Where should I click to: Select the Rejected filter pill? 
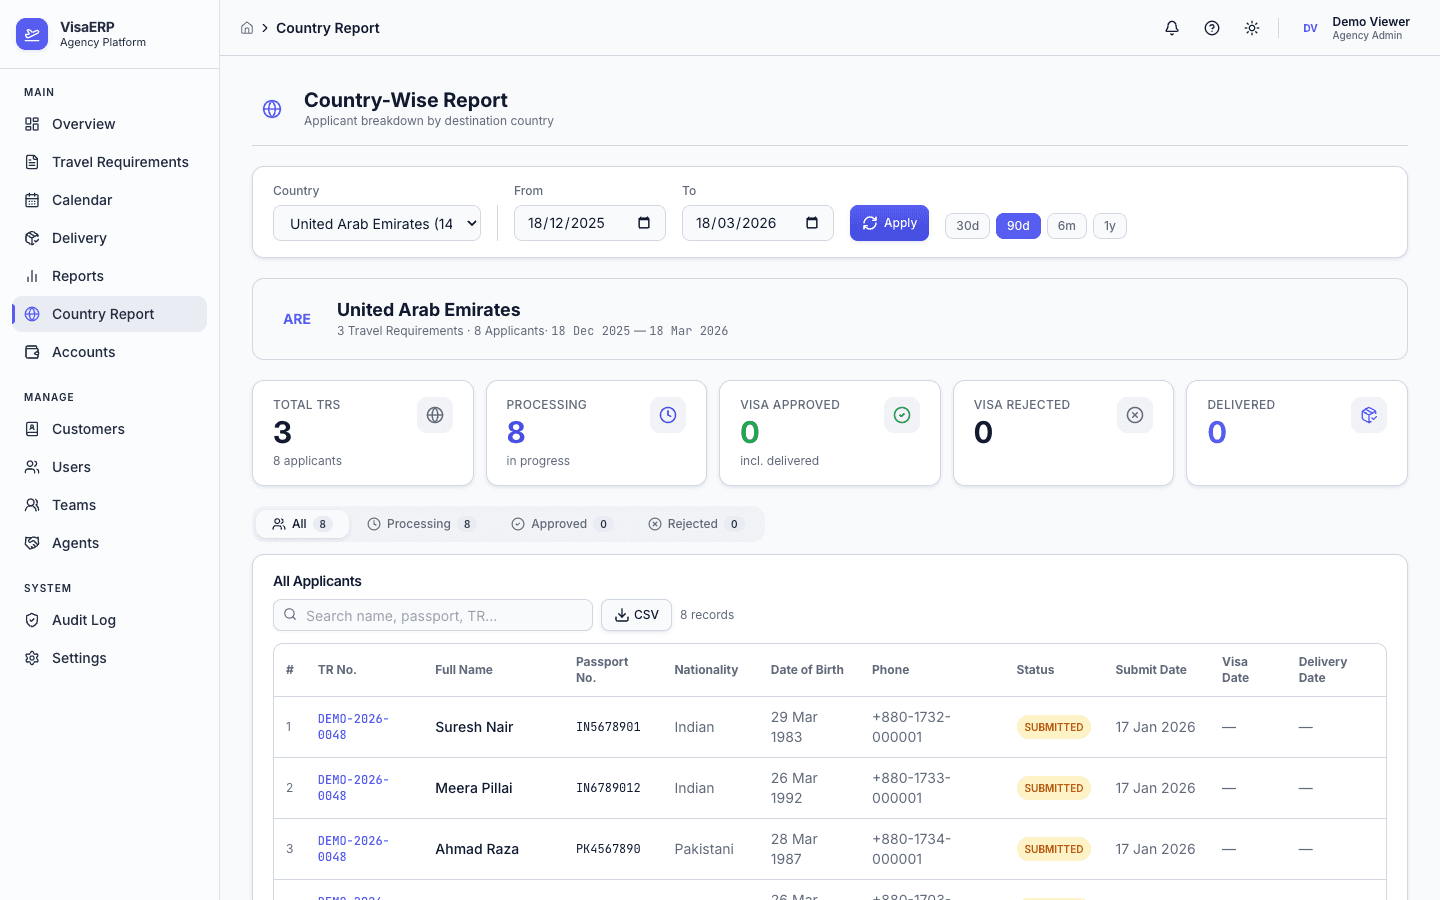pos(693,523)
